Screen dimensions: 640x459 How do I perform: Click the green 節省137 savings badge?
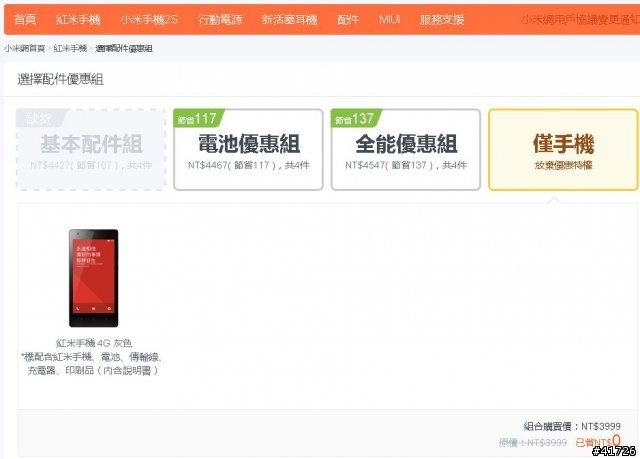[356, 119]
